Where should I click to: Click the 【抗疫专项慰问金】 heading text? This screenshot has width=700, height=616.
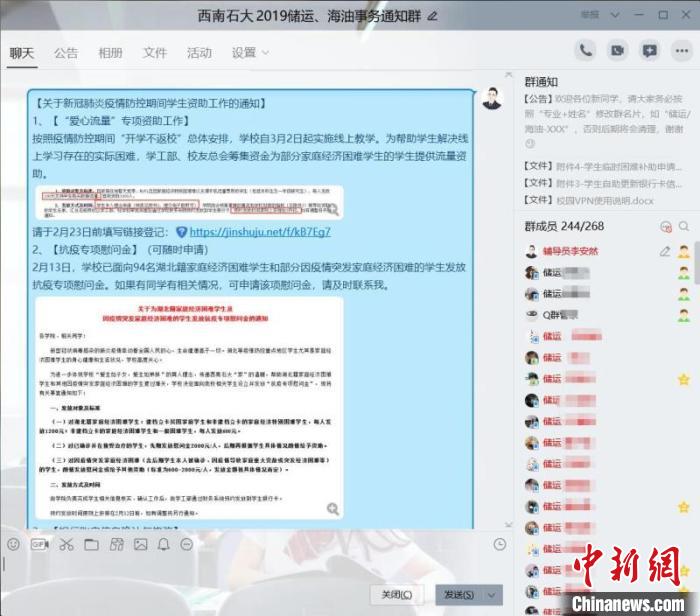(95, 250)
